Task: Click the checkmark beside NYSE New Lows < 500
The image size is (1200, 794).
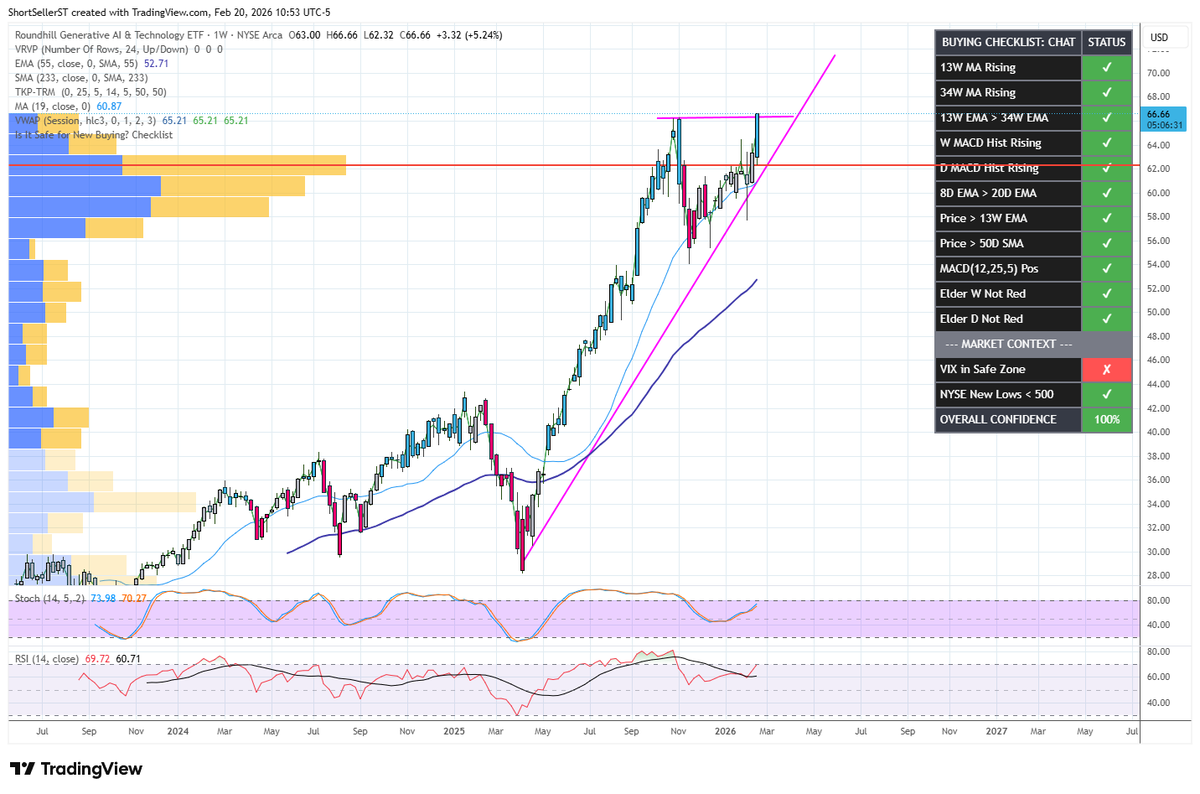Action: pos(1107,394)
